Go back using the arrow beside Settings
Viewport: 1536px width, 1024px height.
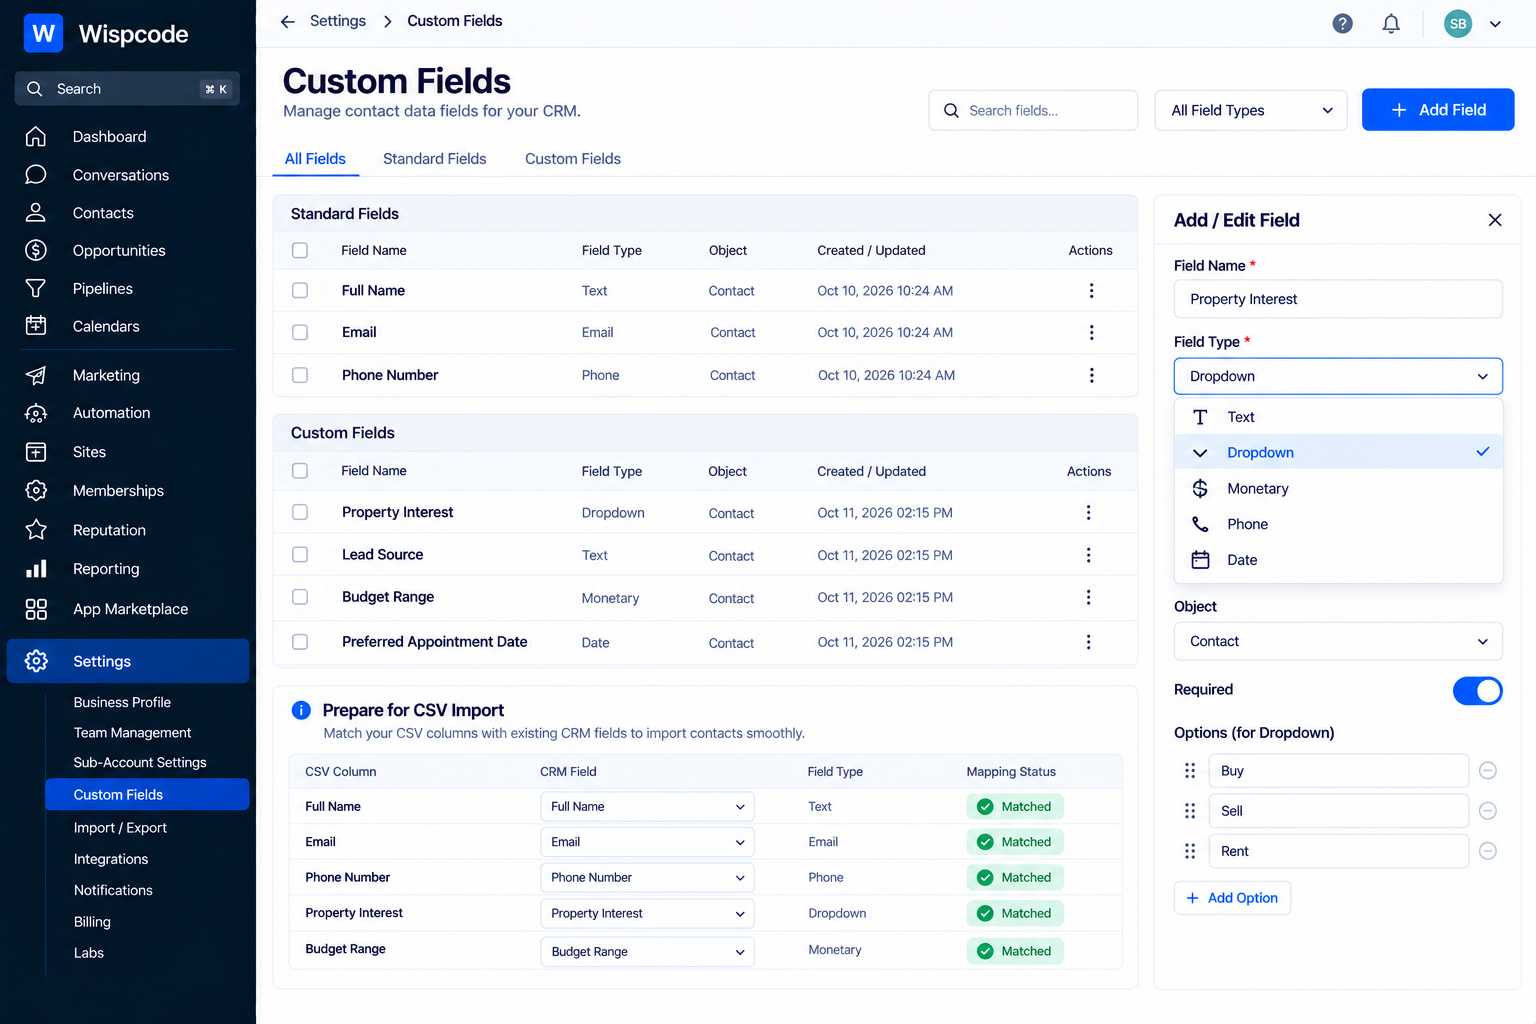click(x=288, y=21)
